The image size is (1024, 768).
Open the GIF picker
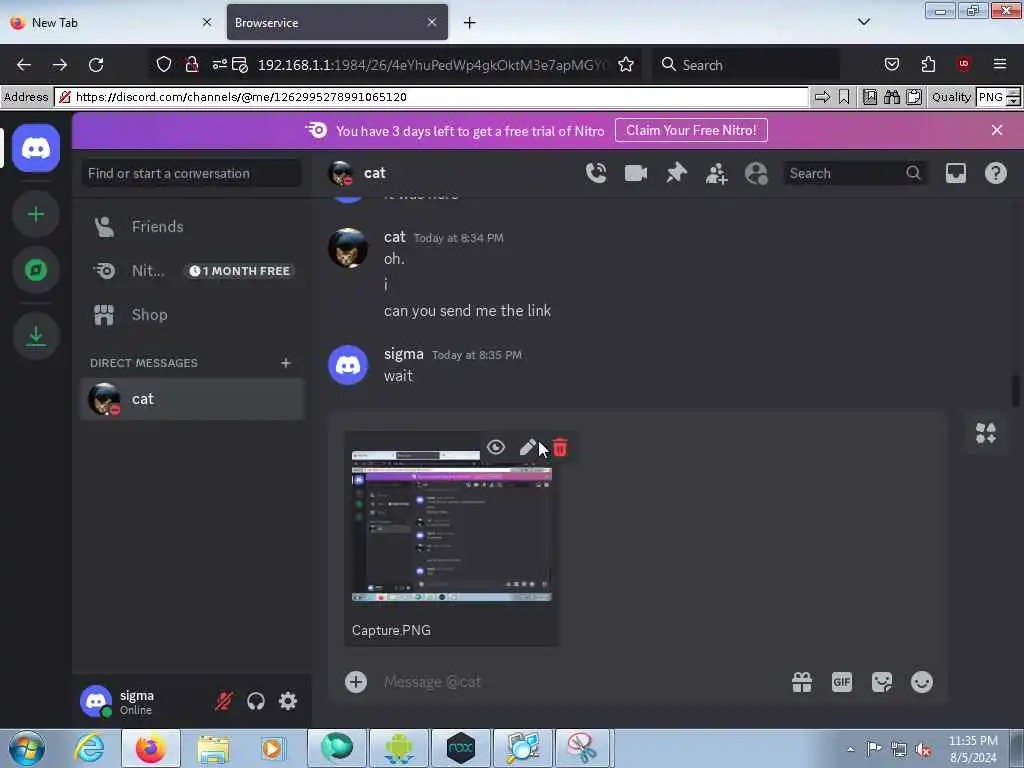point(842,682)
